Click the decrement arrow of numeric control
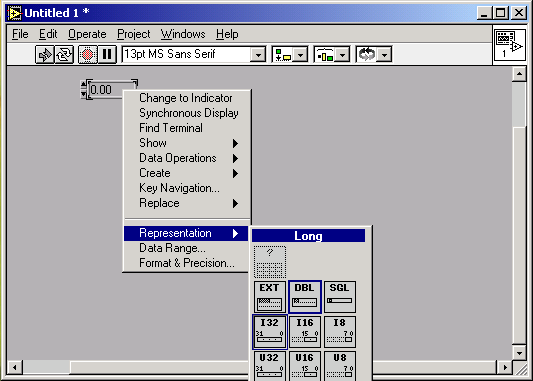Screen dimensions: 533x381 (83, 94)
